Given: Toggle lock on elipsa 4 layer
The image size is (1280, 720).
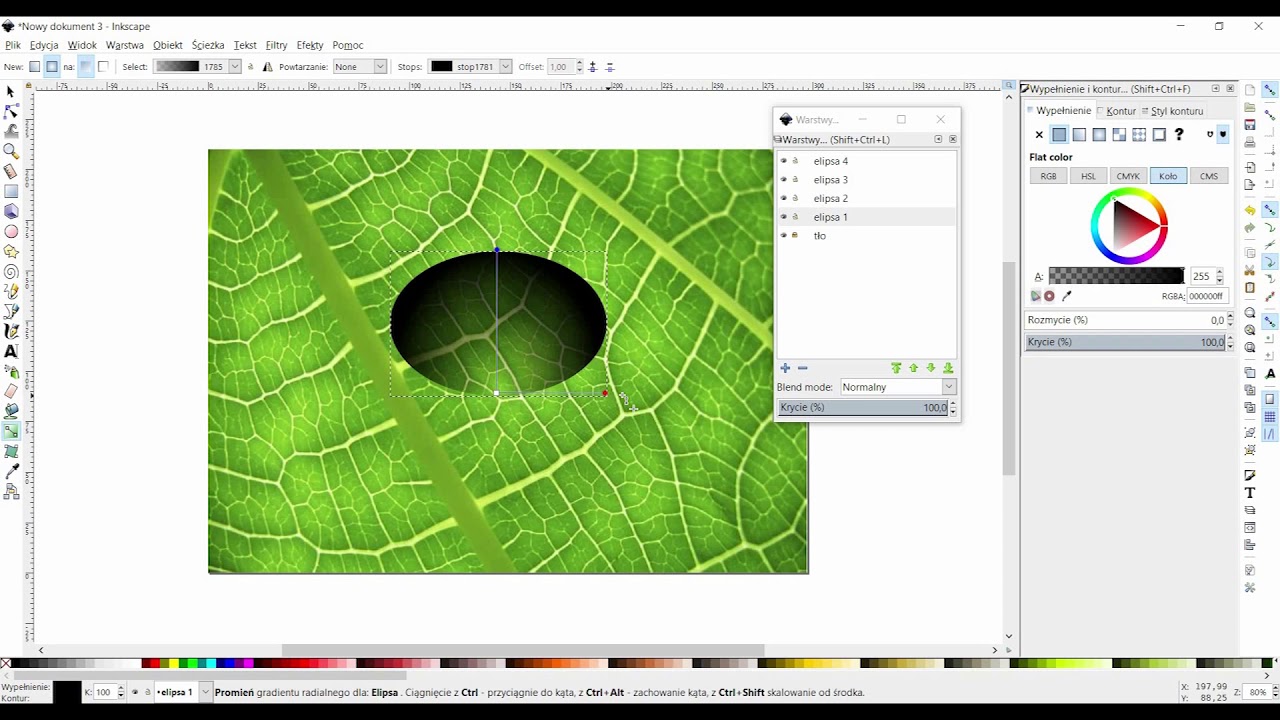Looking at the screenshot, I should [x=796, y=161].
